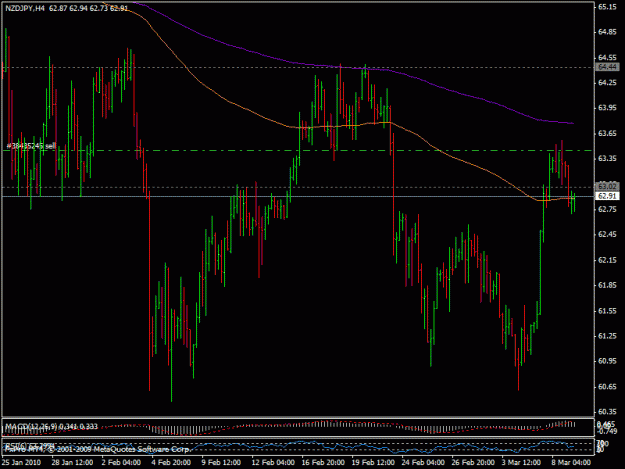Click the 63.02 highlighted price tag
Image resolution: width=625 pixels, height=469 pixels.
607,186
